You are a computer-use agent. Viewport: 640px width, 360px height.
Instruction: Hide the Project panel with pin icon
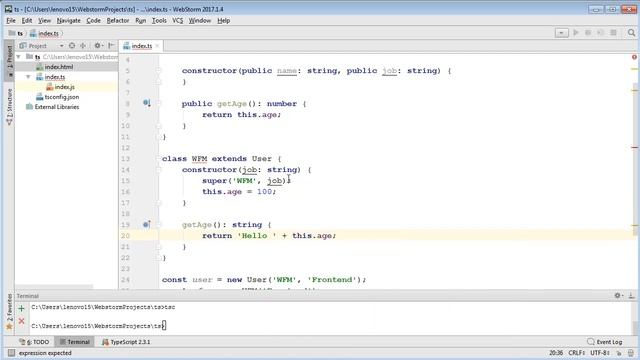coord(111,46)
